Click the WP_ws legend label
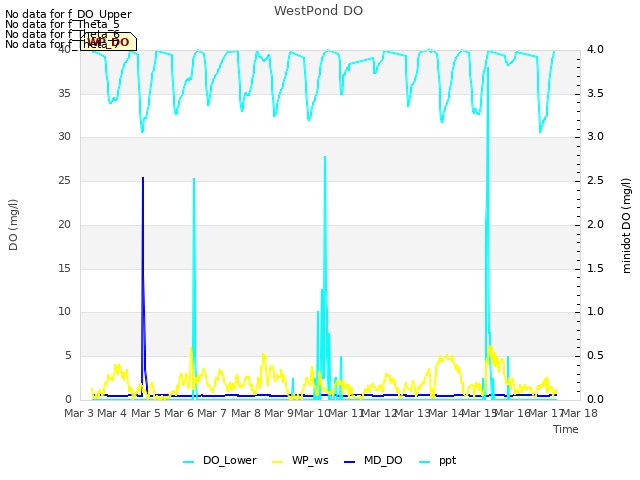Image resolution: width=640 pixels, height=480 pixels. 310,460
